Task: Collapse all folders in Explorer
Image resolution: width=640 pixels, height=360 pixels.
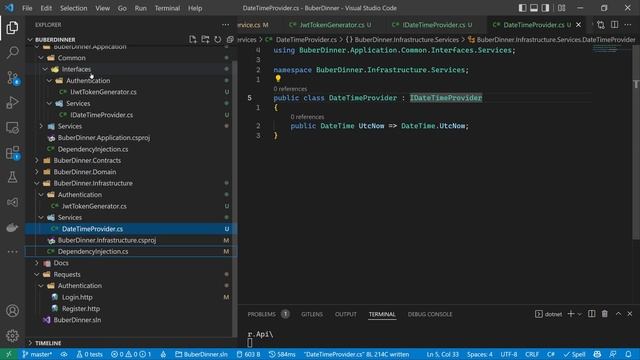Action: coord(230,39)
